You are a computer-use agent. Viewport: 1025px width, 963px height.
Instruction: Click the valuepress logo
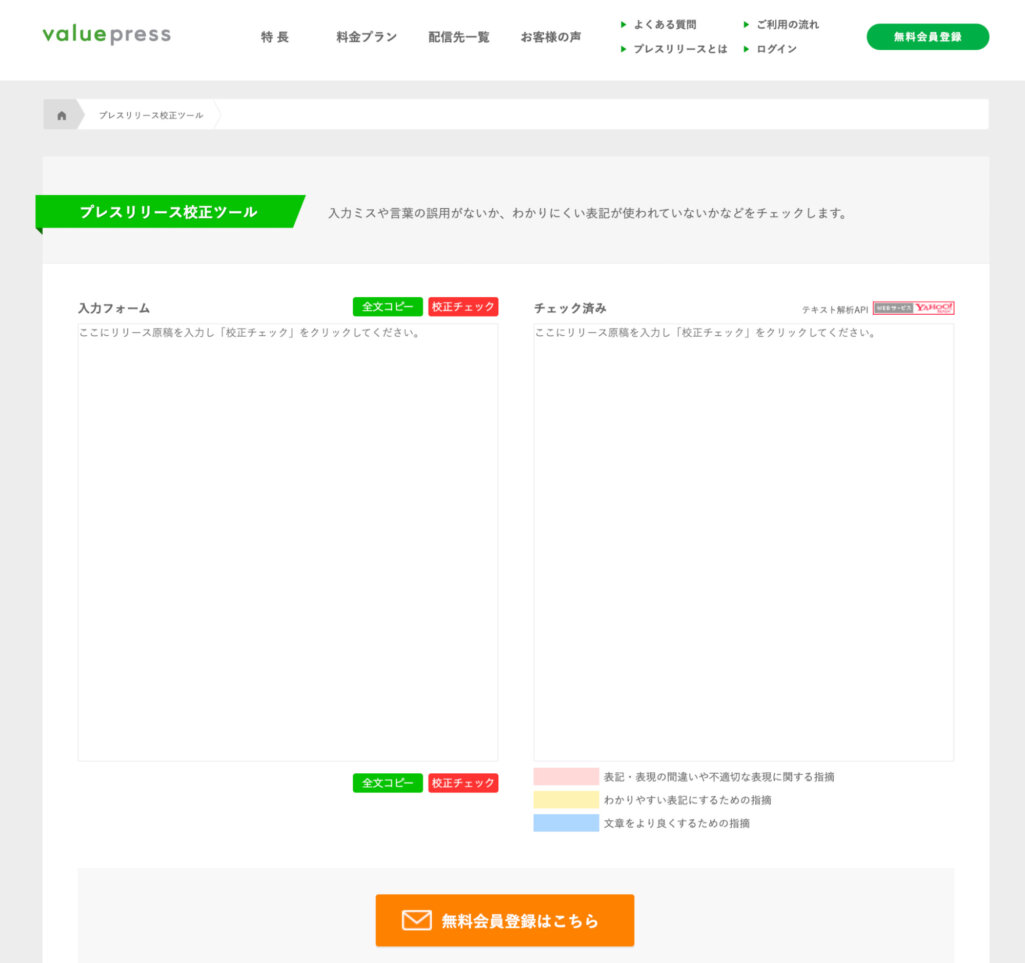pyautogui.click(x=106, y=35)
